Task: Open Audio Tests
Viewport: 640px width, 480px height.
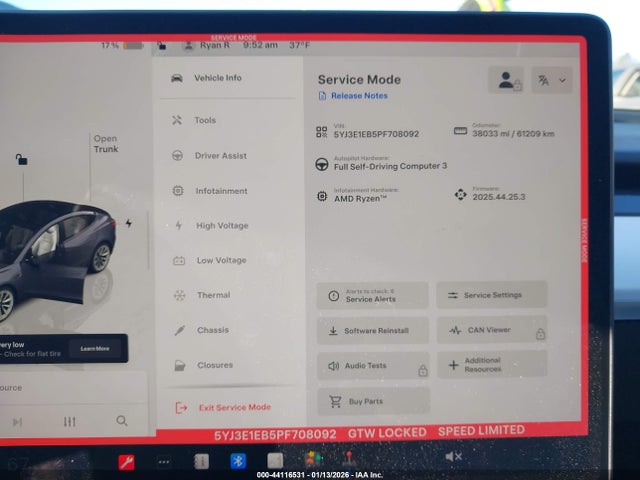Action: tap(372, 366)
